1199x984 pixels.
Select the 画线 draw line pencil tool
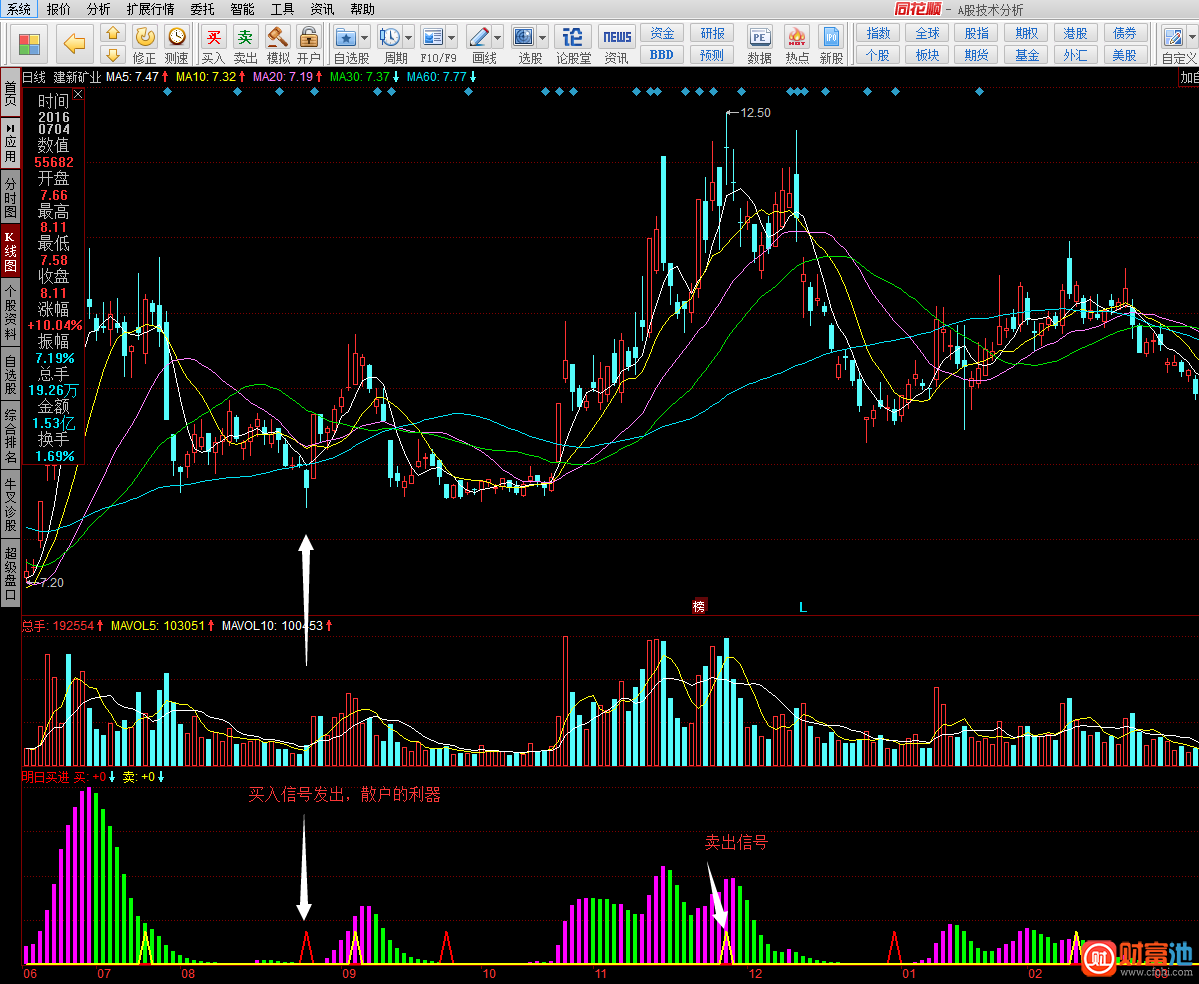point(479,37)
